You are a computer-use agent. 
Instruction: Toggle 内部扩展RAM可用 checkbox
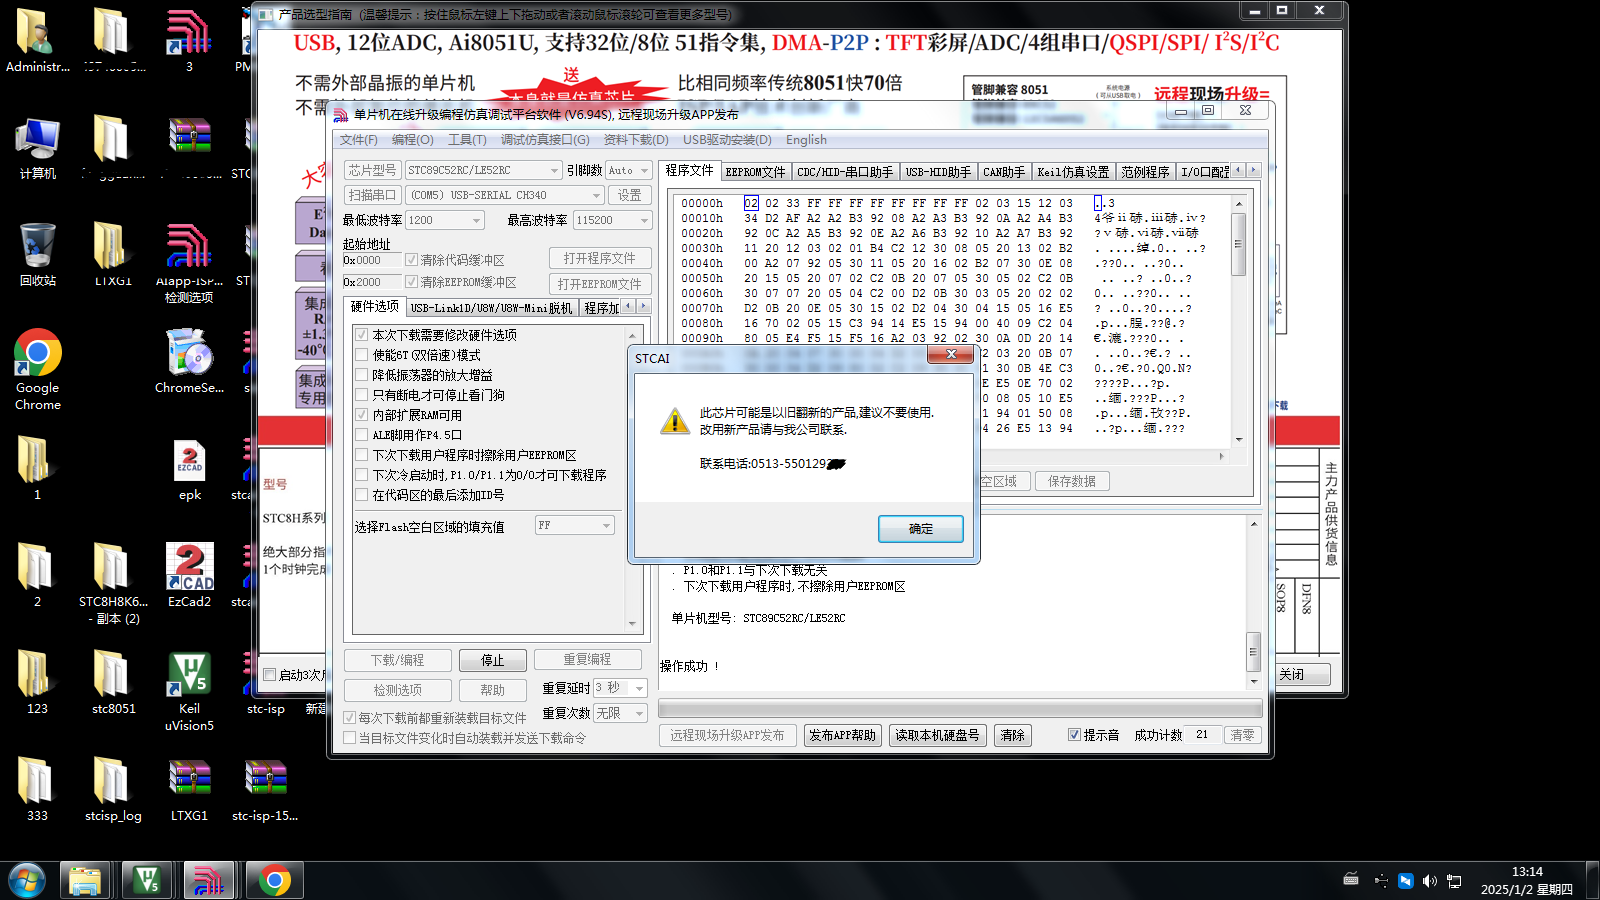click(x=362, y=415)
